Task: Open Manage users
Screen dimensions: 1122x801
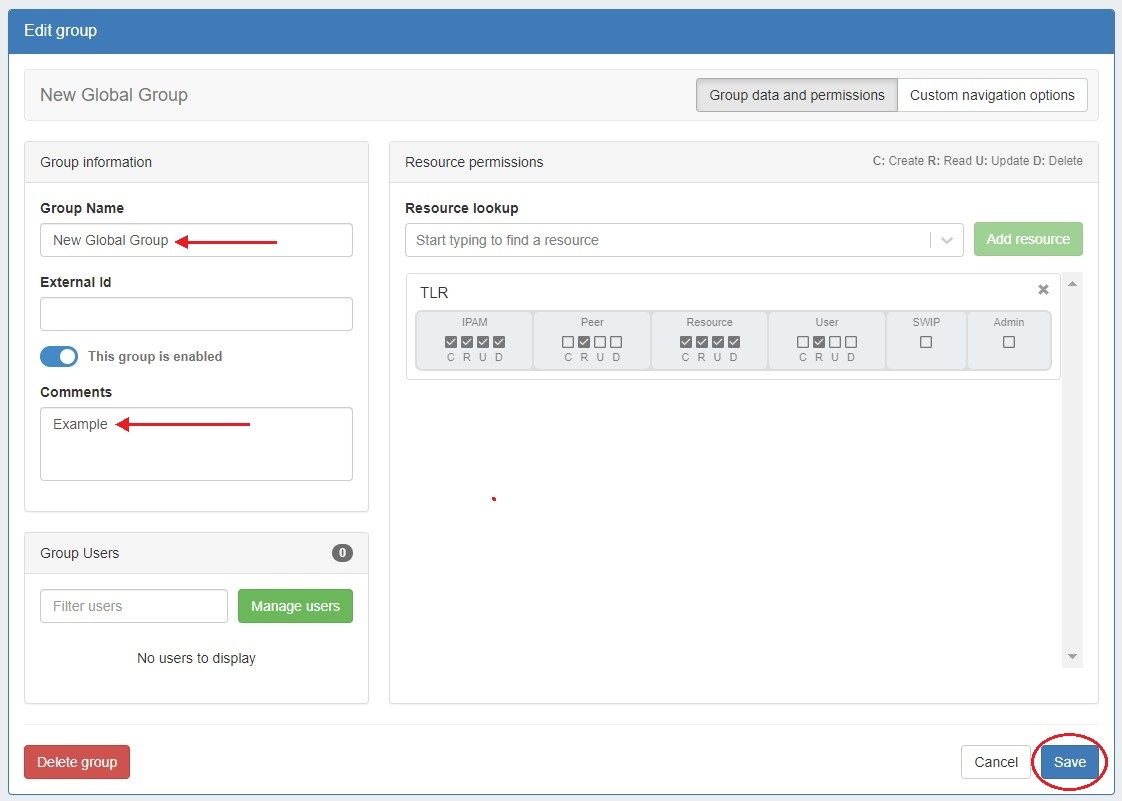Action: [295, 606]
